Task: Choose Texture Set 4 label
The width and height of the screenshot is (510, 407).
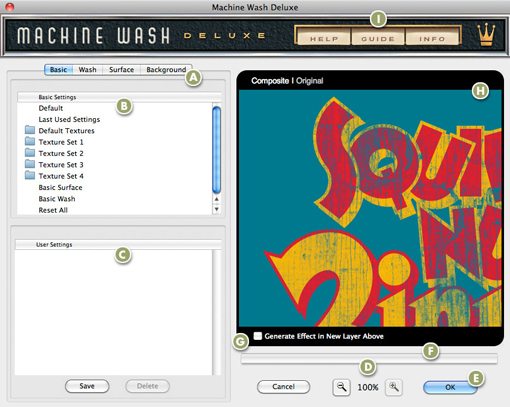Action: (61, 176)
